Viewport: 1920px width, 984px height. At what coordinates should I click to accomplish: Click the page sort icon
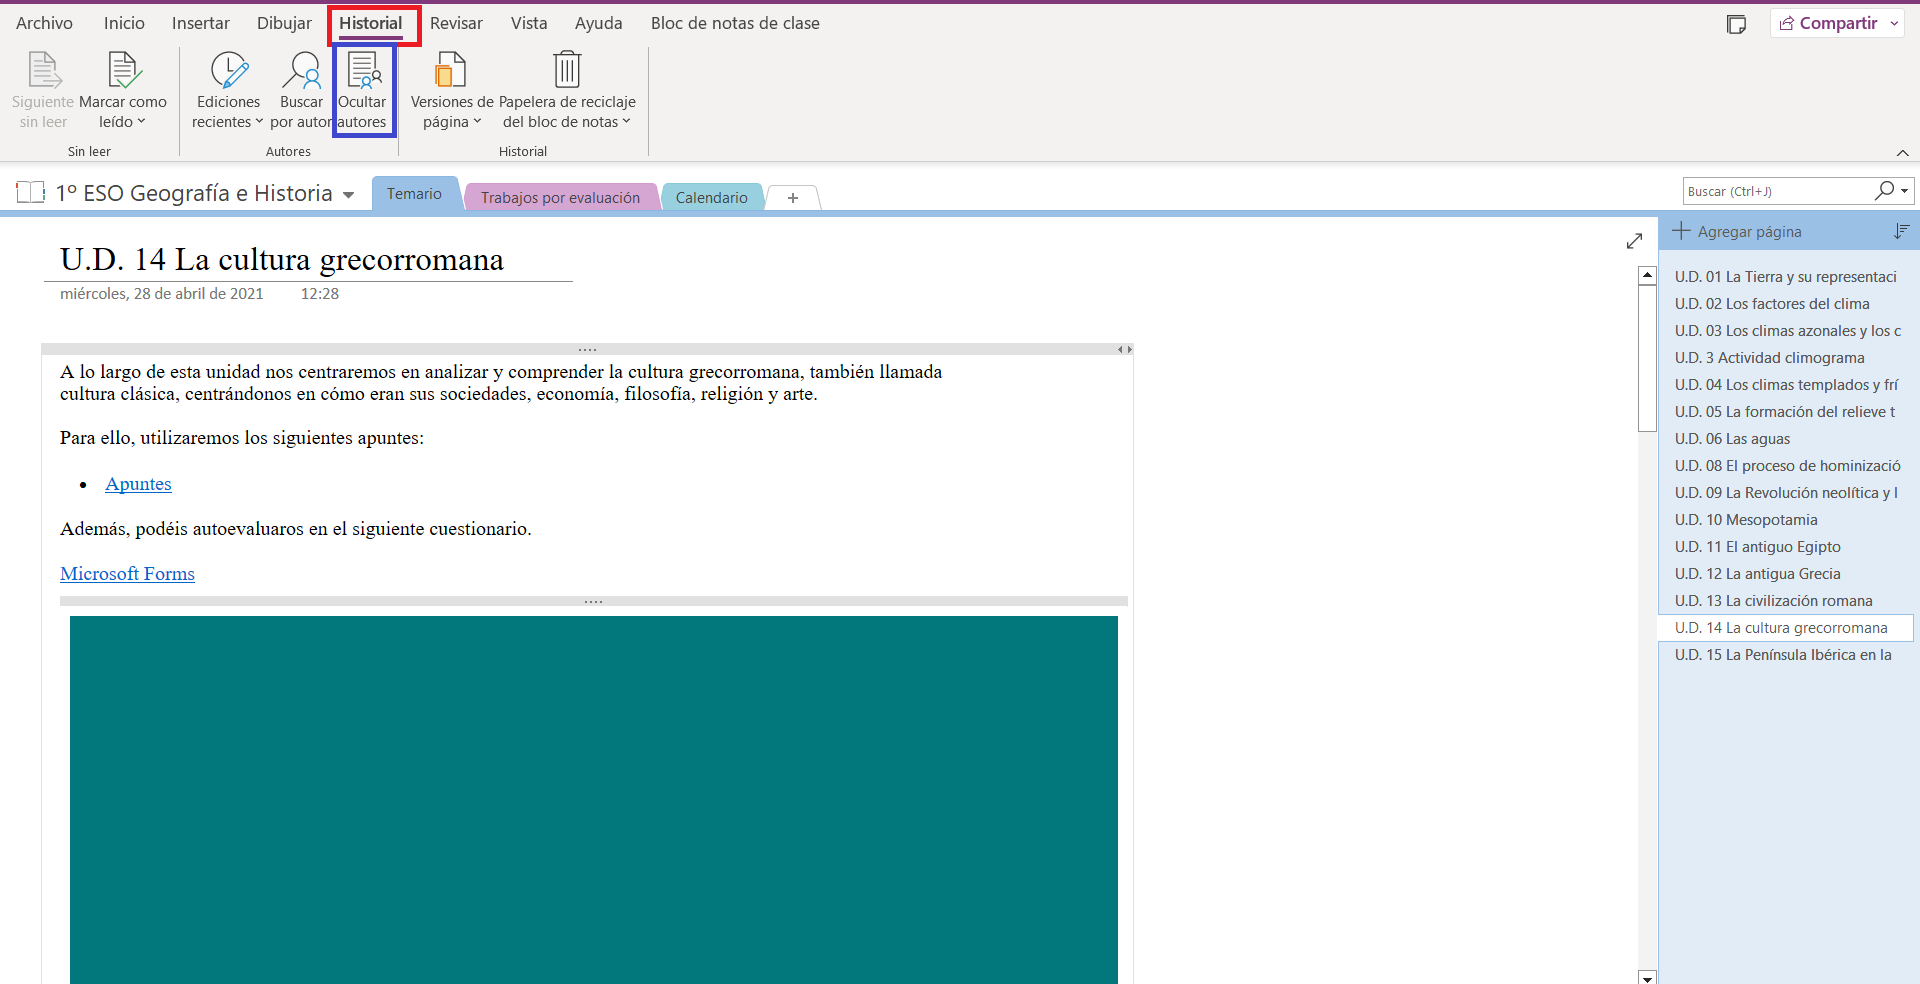1901,231
